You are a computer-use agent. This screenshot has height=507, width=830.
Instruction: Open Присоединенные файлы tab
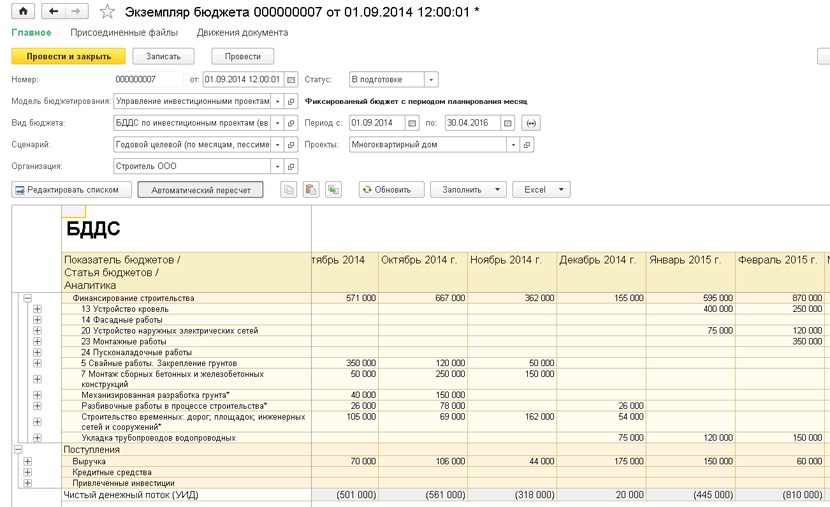point(124,32)
